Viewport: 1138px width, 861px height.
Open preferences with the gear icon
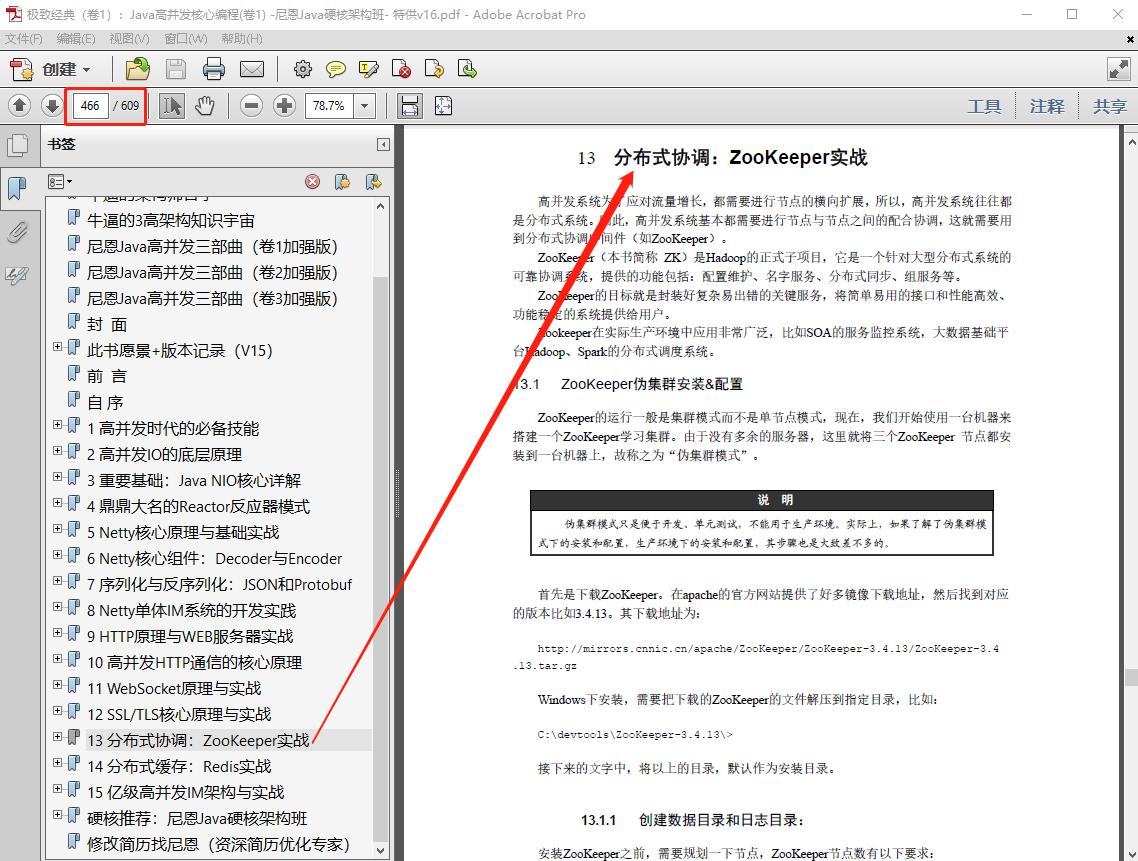303,70
